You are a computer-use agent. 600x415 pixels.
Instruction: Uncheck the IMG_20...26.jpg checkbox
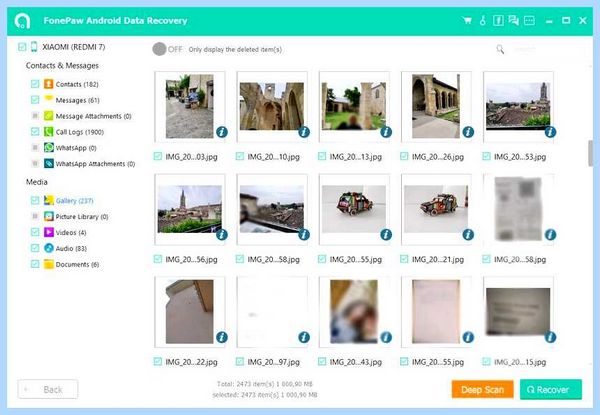pyautogui.click(x=404, y=156)
